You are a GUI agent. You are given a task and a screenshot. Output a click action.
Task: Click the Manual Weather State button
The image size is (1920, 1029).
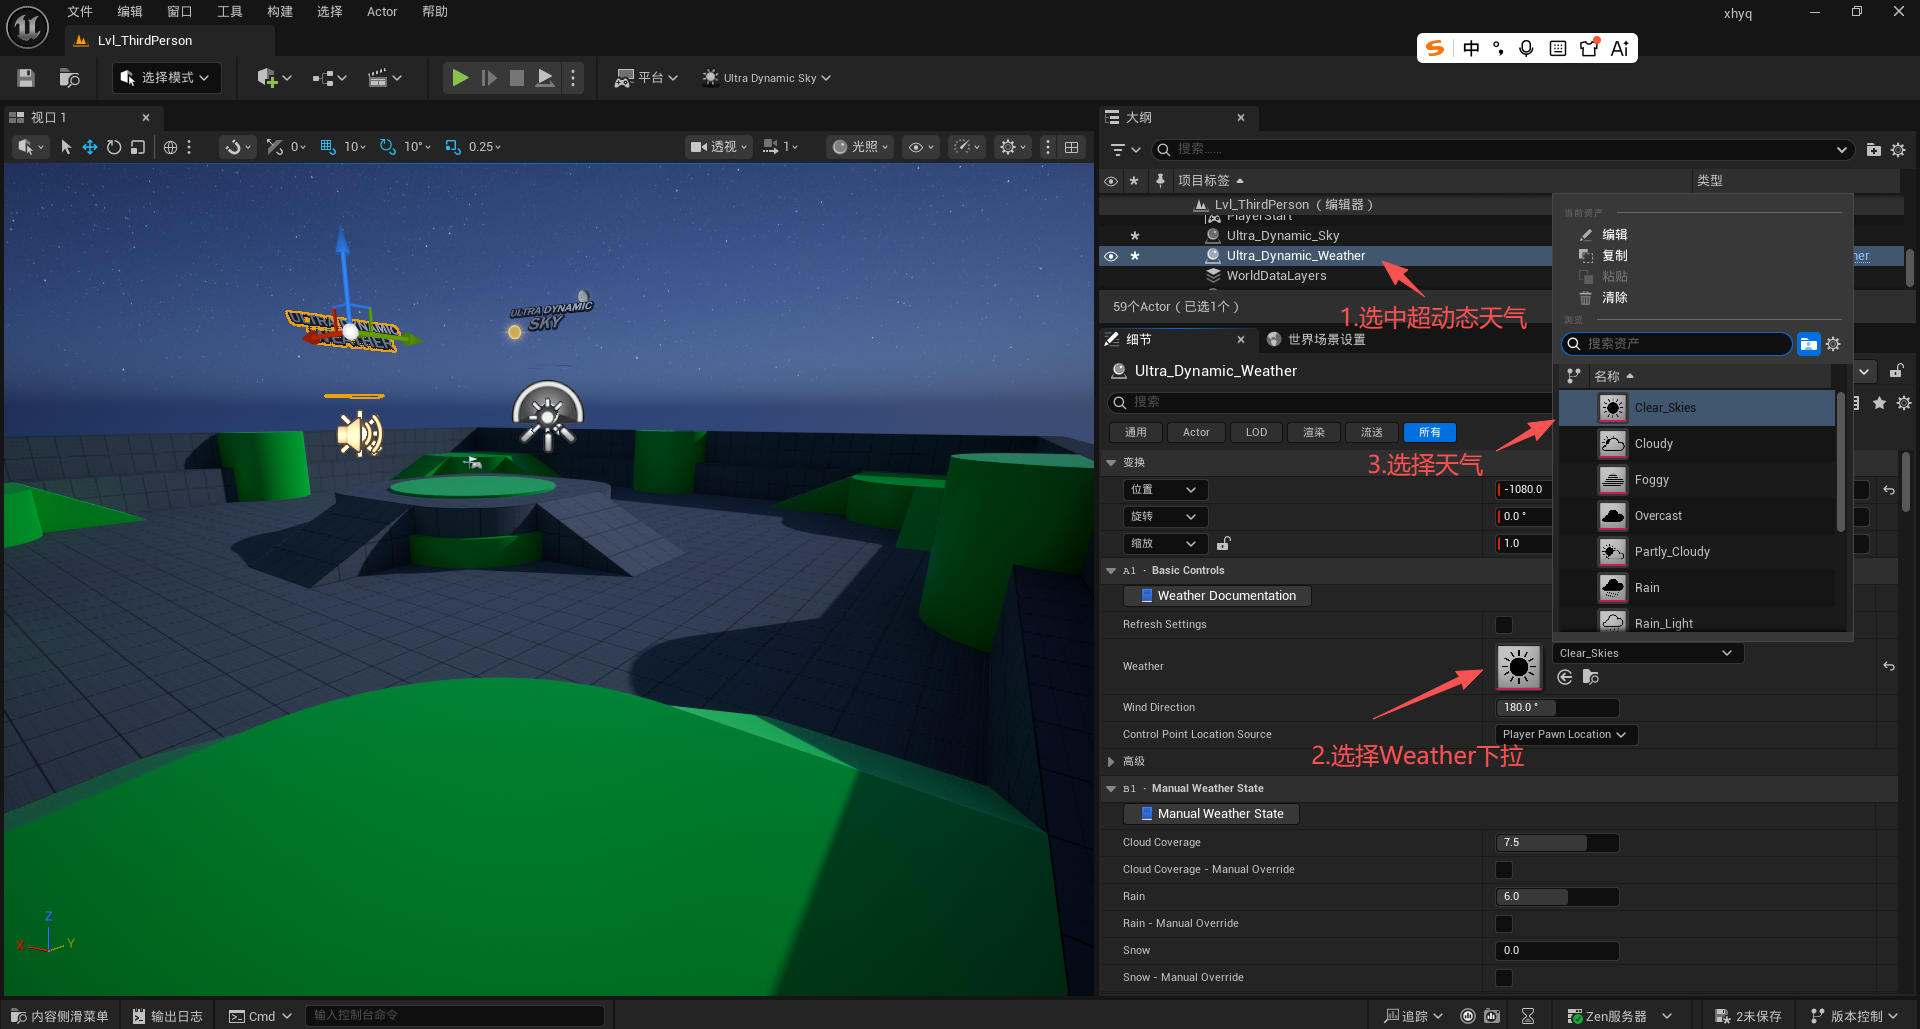pos(1211,814)
